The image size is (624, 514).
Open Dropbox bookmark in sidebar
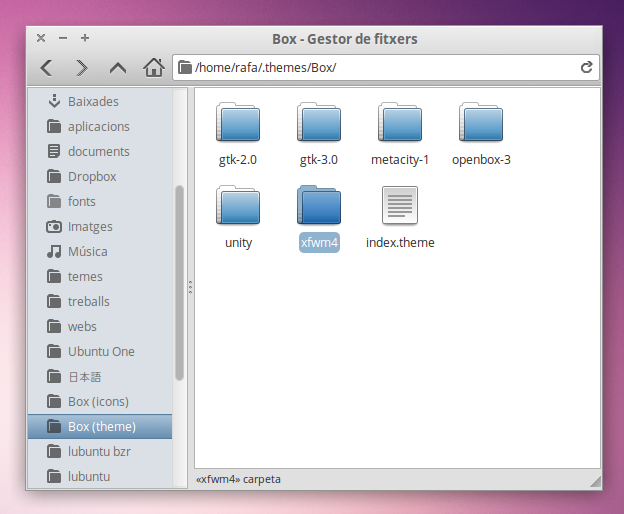click(x=92, y=177)
